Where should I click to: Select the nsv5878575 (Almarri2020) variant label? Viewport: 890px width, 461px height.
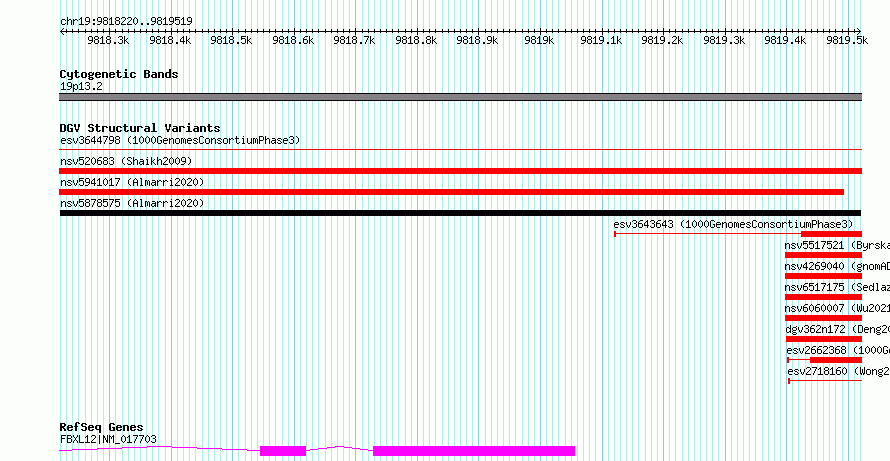132,203
